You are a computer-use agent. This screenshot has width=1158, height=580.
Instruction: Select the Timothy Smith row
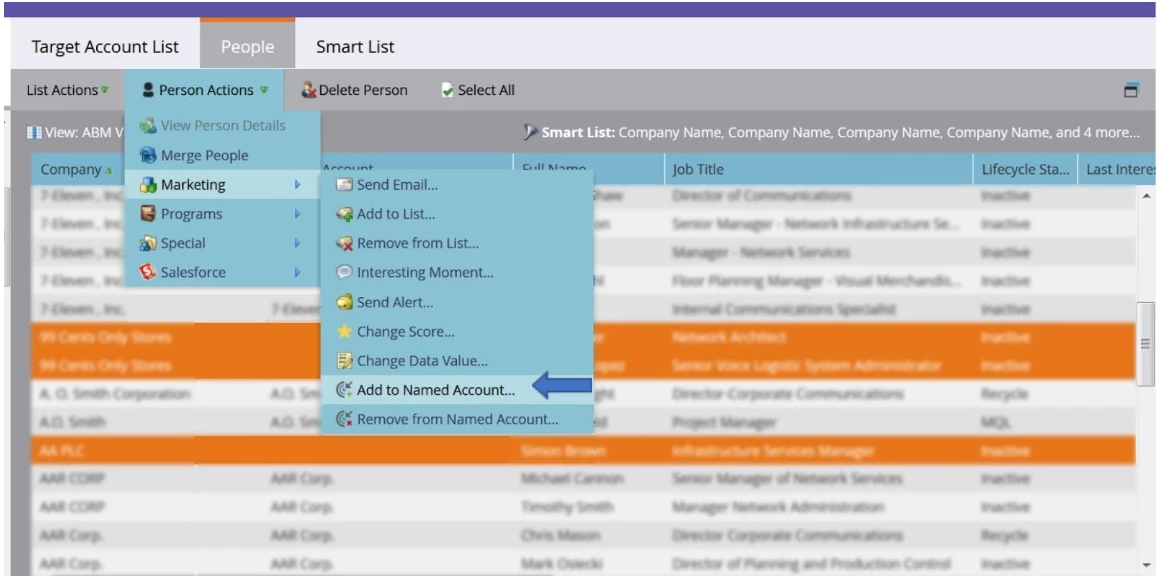tap(583, 508)
